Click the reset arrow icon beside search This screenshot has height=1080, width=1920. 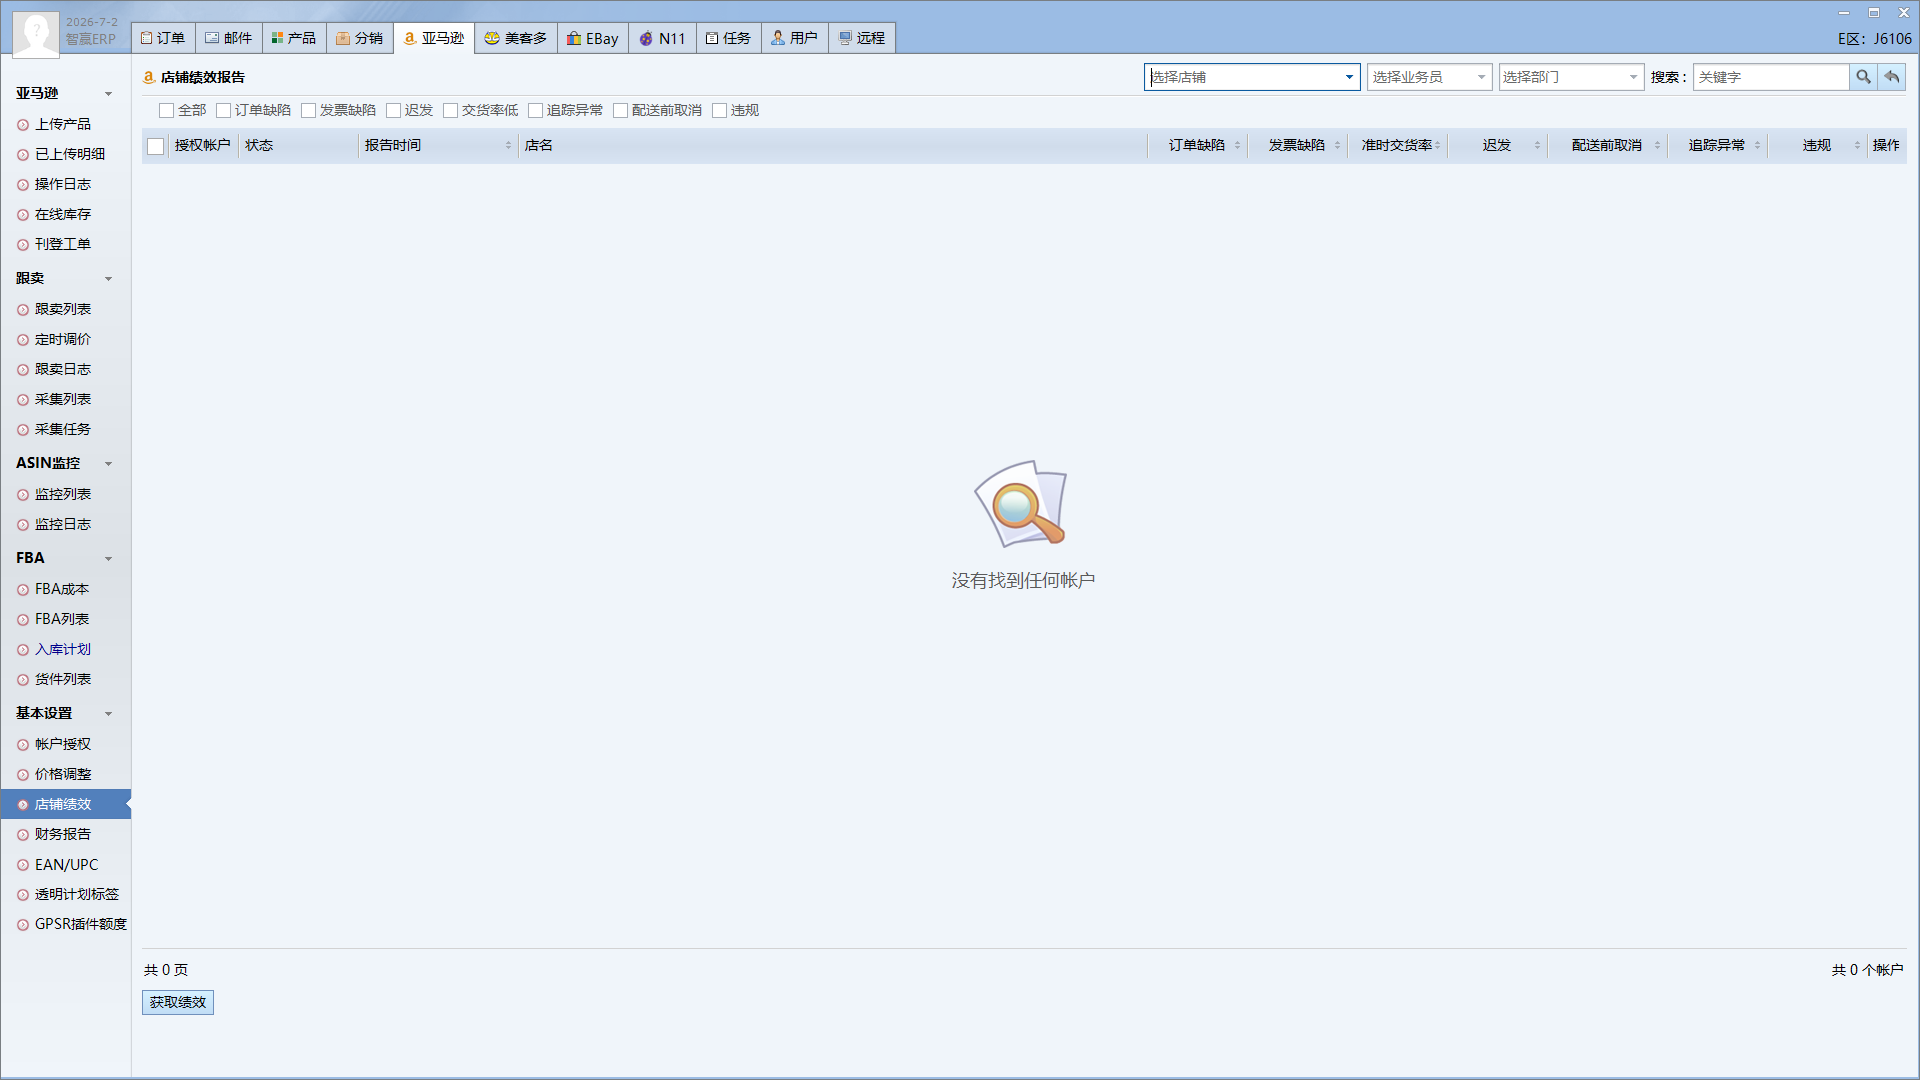(x=1892, y=77)
